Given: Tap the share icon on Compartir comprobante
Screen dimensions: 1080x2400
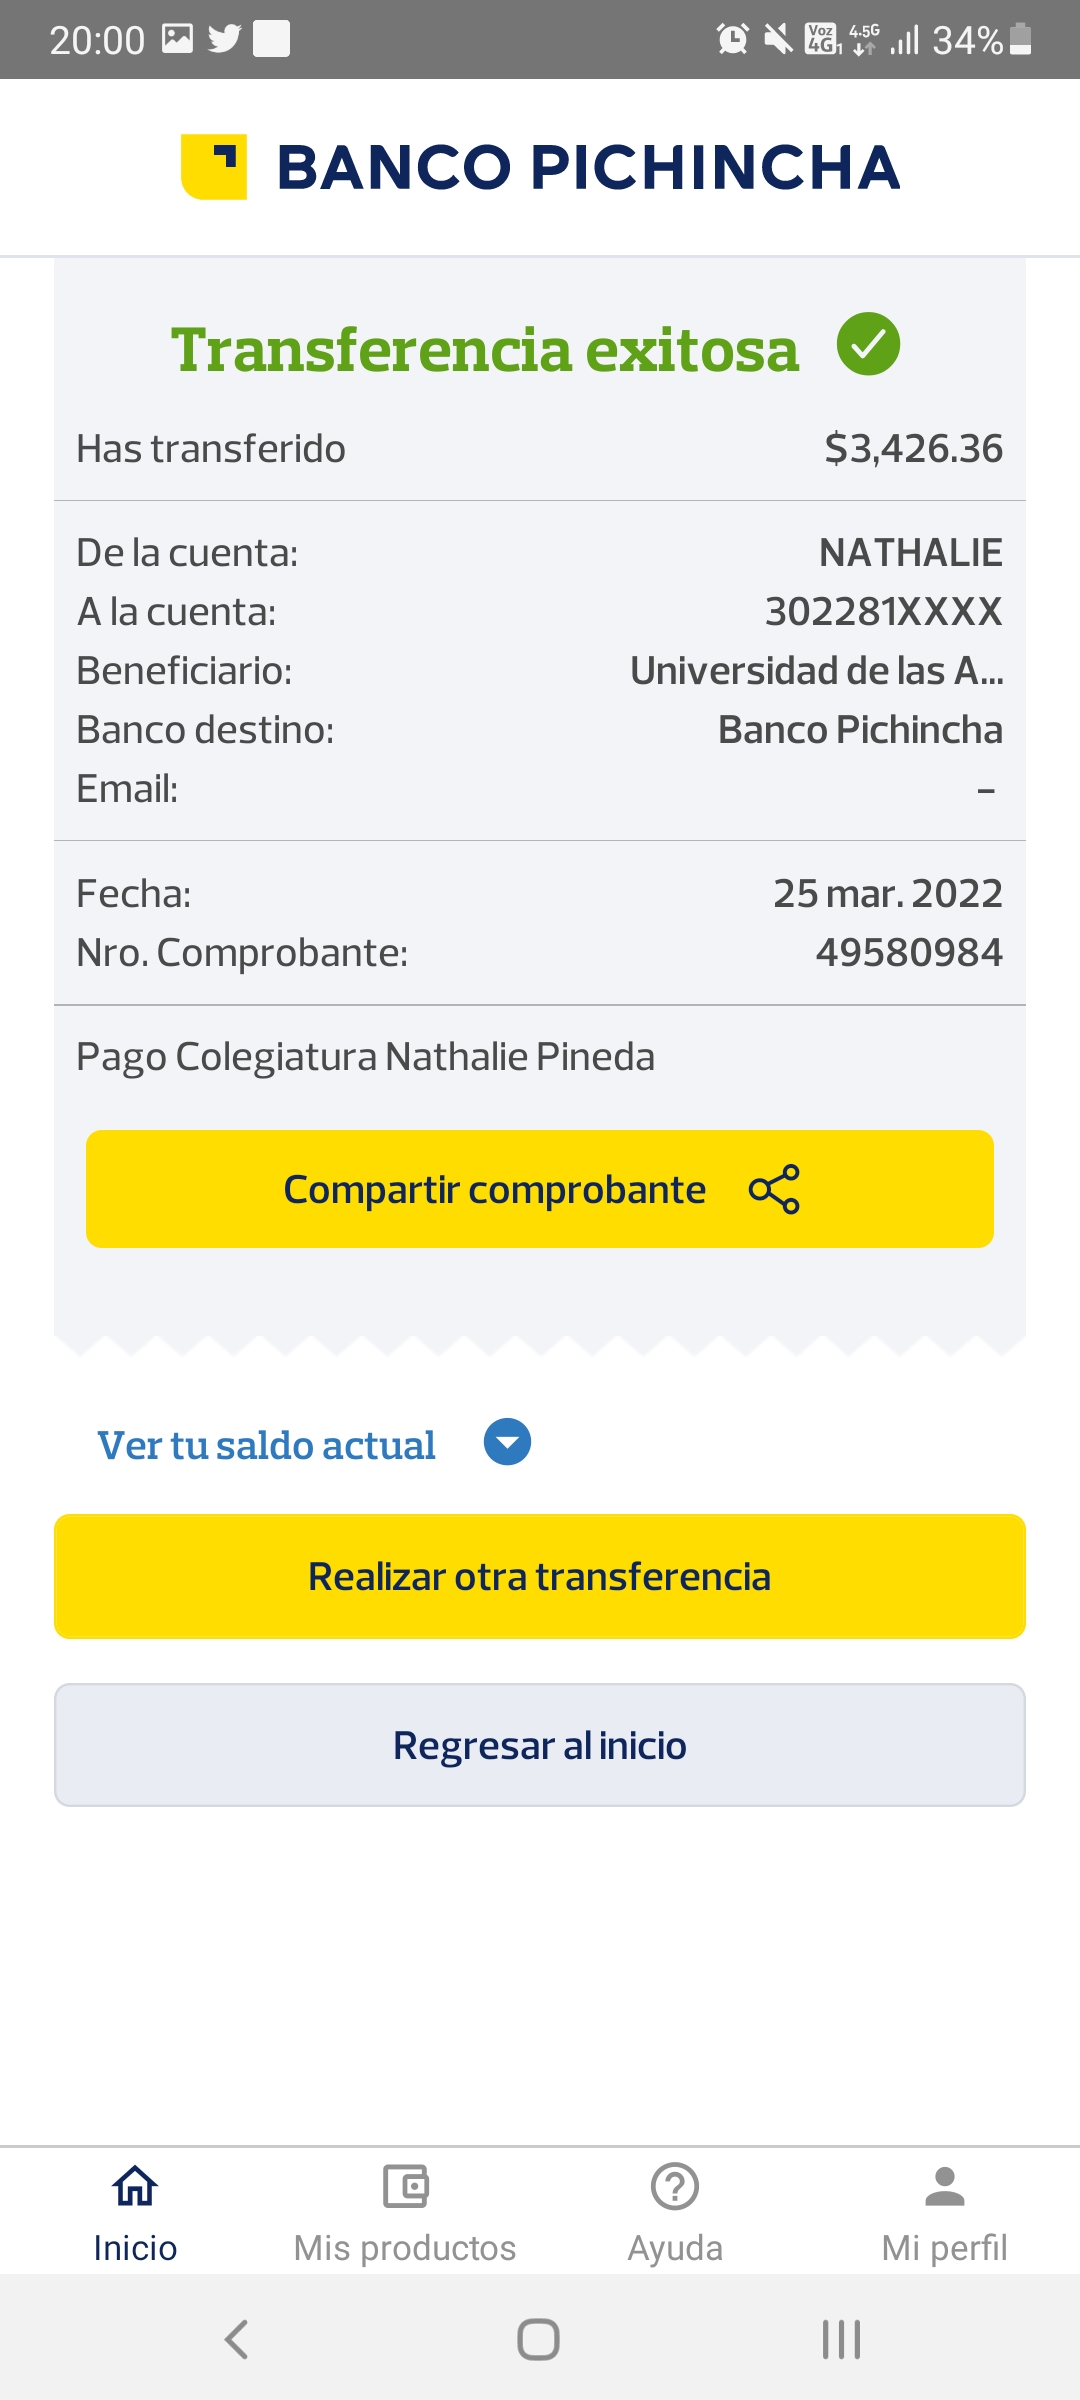Looking at the screenshot, I should (x=774, y=1189).
